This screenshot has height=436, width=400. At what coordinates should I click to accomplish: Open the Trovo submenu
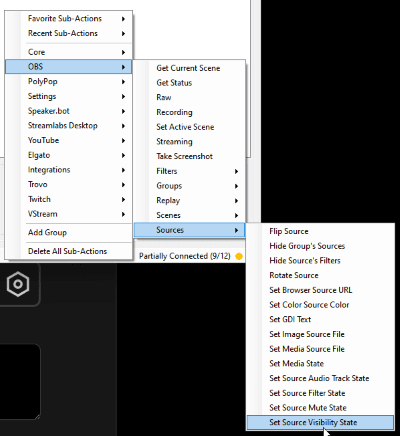click(68, 184)
